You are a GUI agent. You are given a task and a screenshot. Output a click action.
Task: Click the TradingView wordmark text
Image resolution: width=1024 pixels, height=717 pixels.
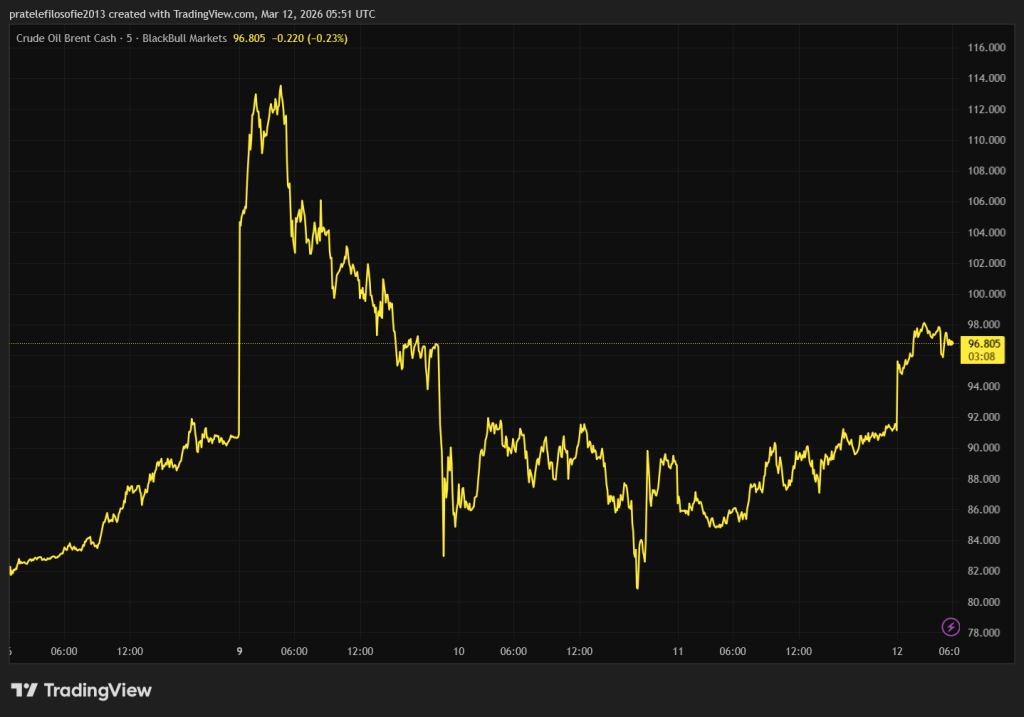97,690
